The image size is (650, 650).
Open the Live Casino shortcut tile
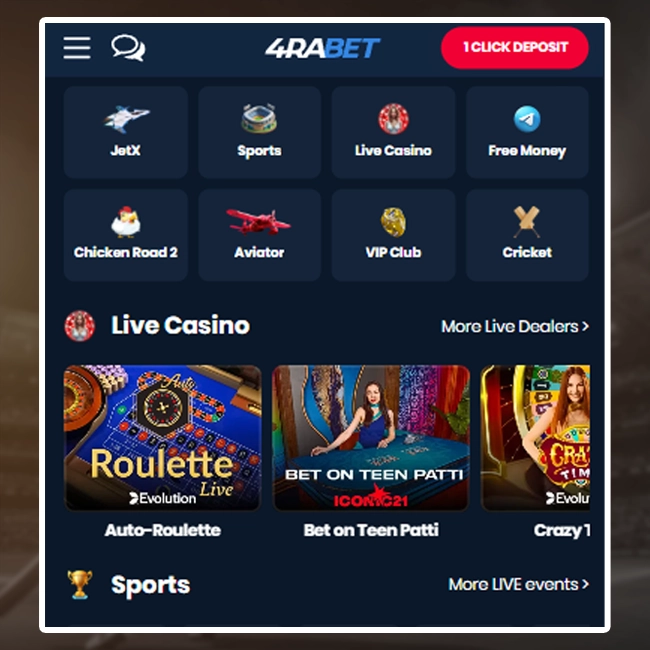pos(393,132)
